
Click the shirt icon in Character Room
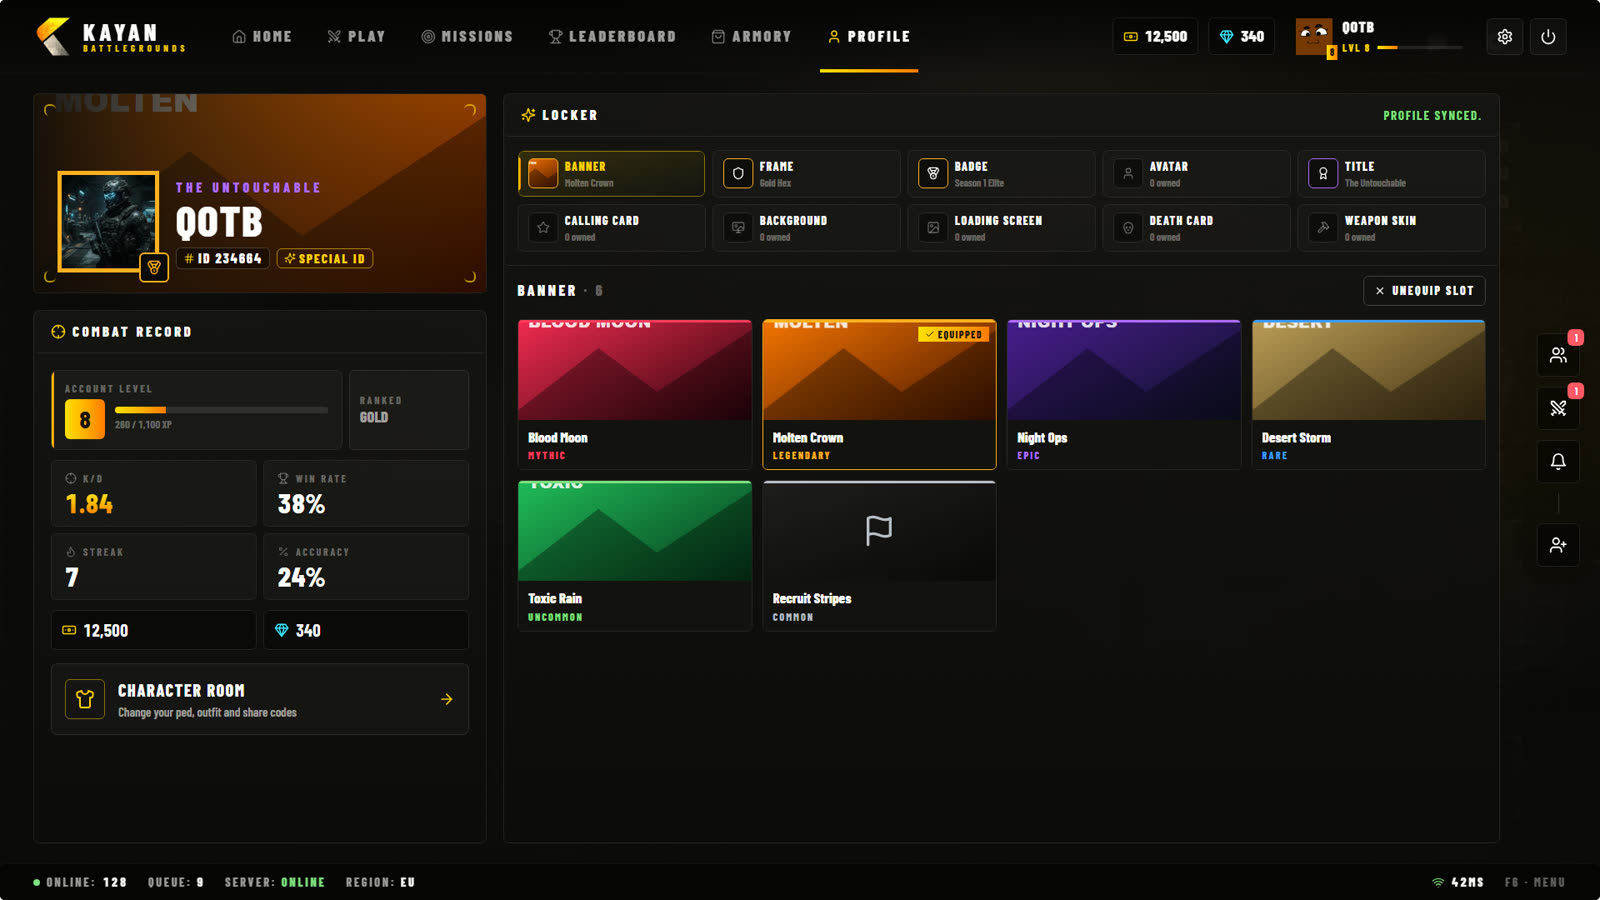click(x=85, y=699)
